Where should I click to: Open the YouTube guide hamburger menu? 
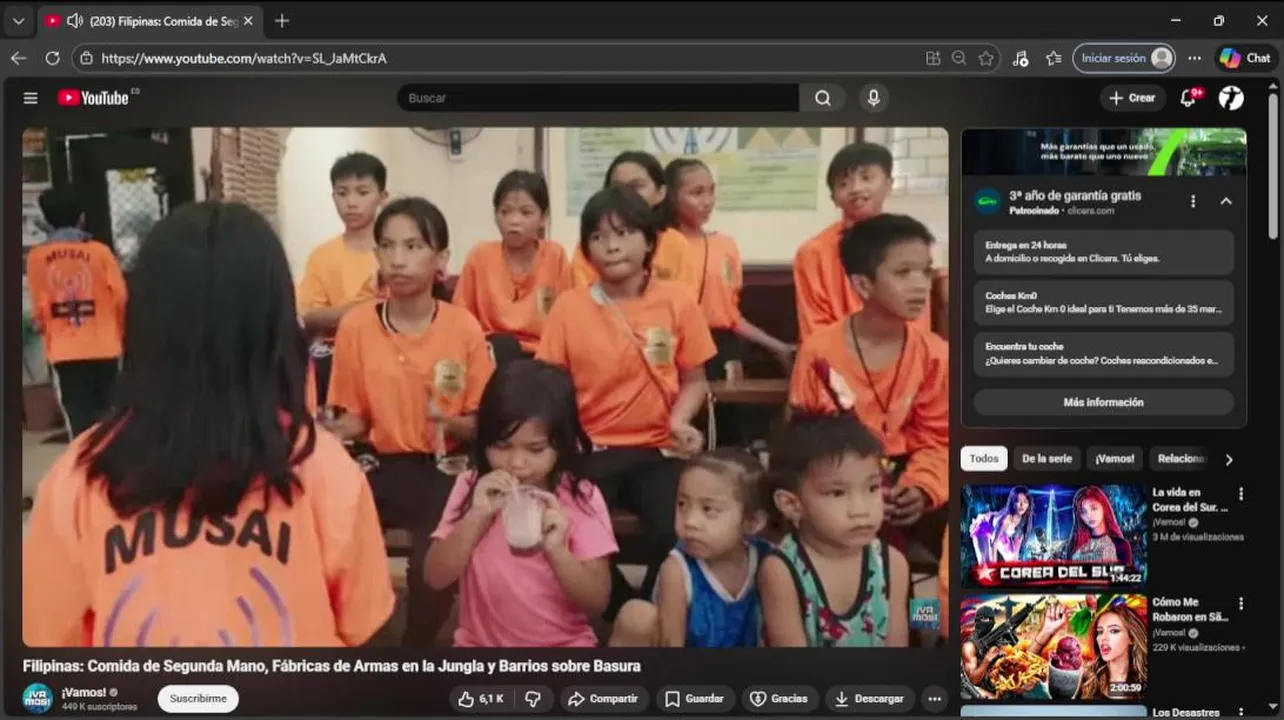[x=31, y=98]
